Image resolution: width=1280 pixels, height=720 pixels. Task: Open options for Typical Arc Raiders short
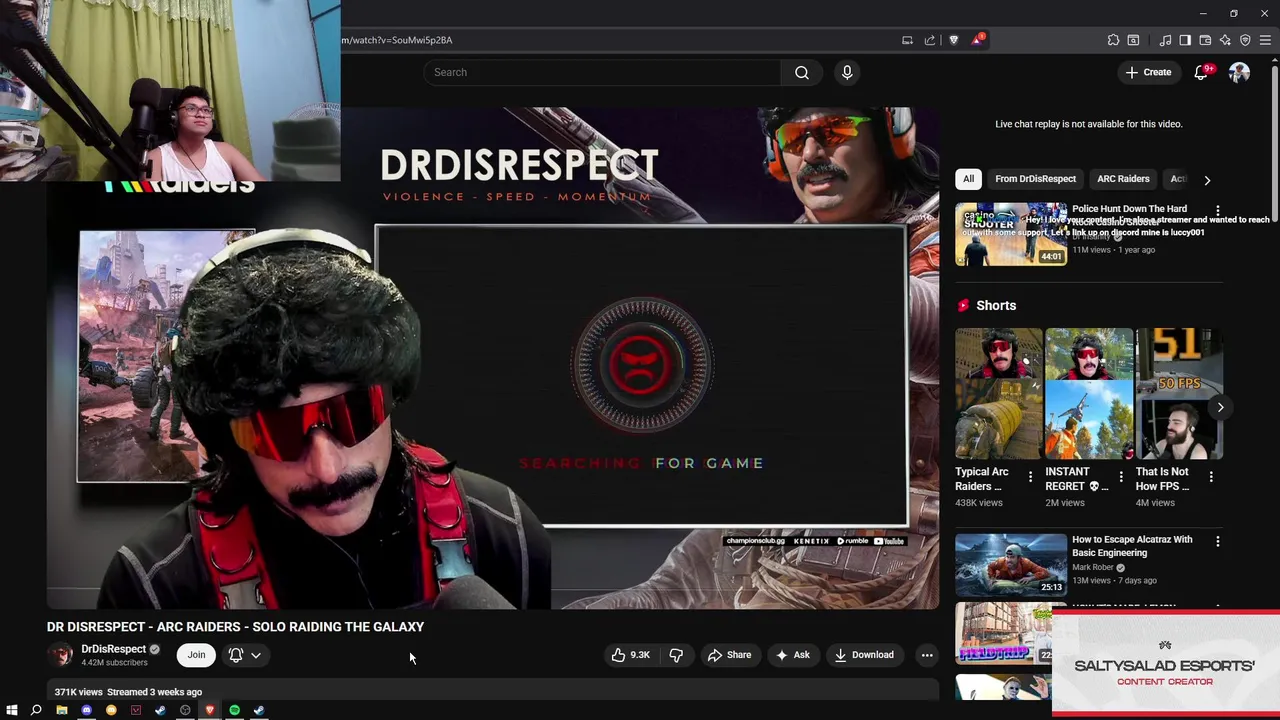(1030, 478)
